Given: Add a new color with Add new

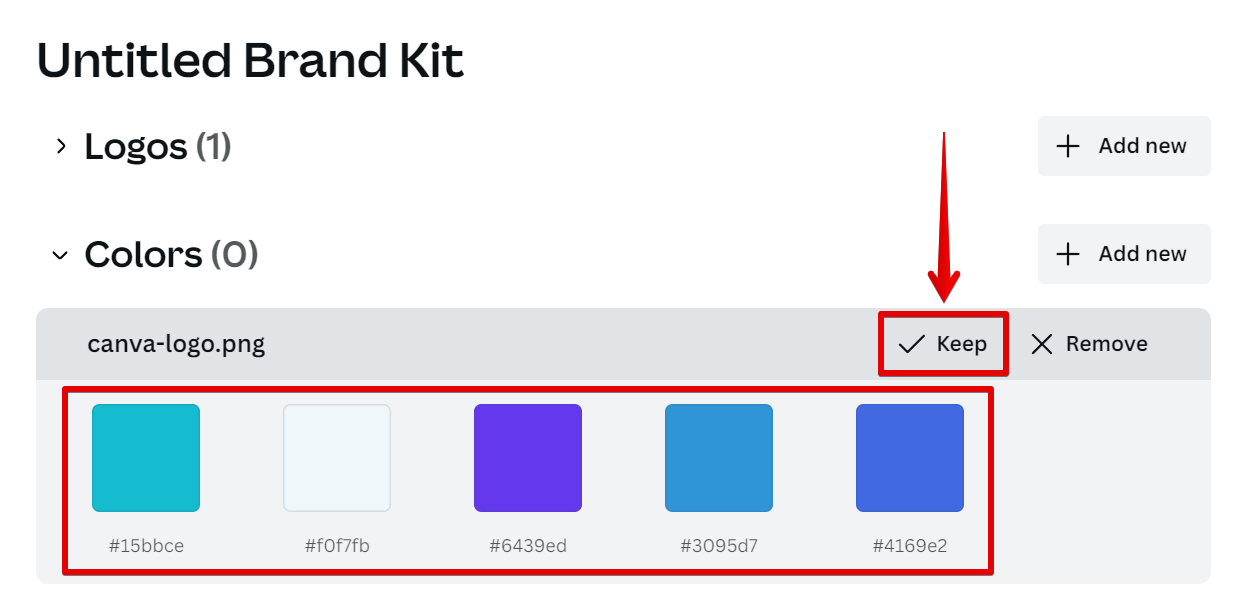Looking at the screenshot, I should (x=1124, y=254).
